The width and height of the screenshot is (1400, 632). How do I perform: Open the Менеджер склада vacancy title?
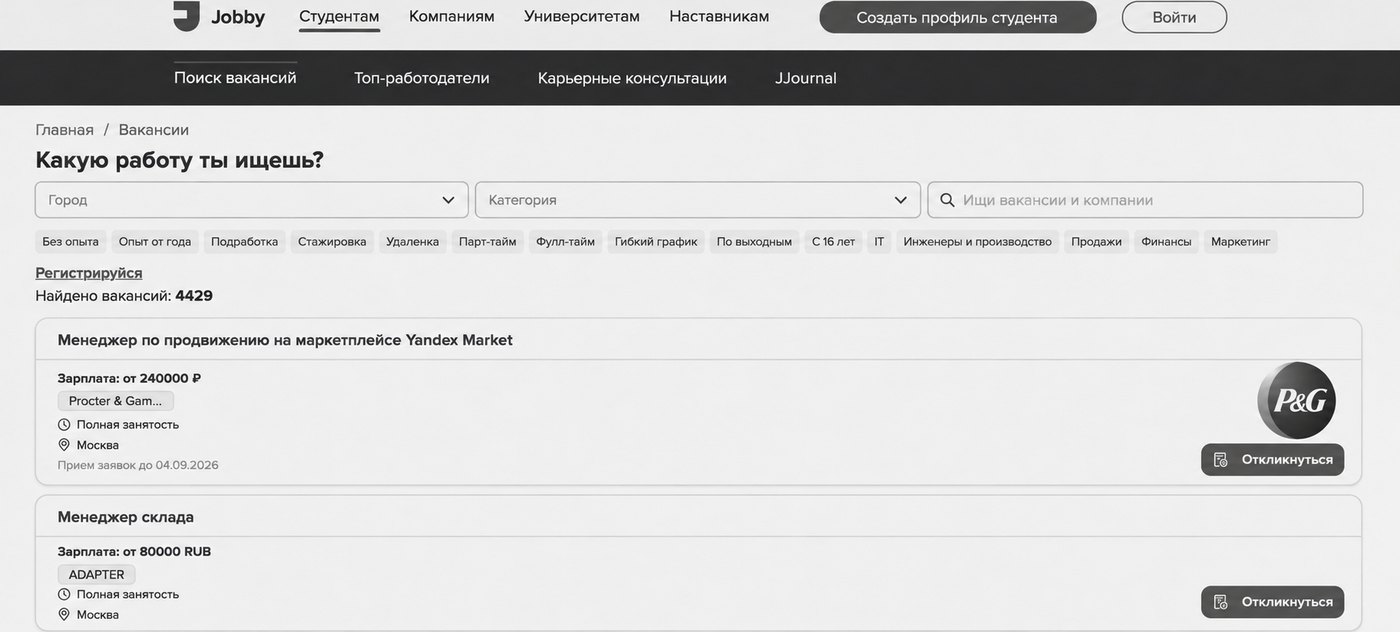[x=126, y=517]
